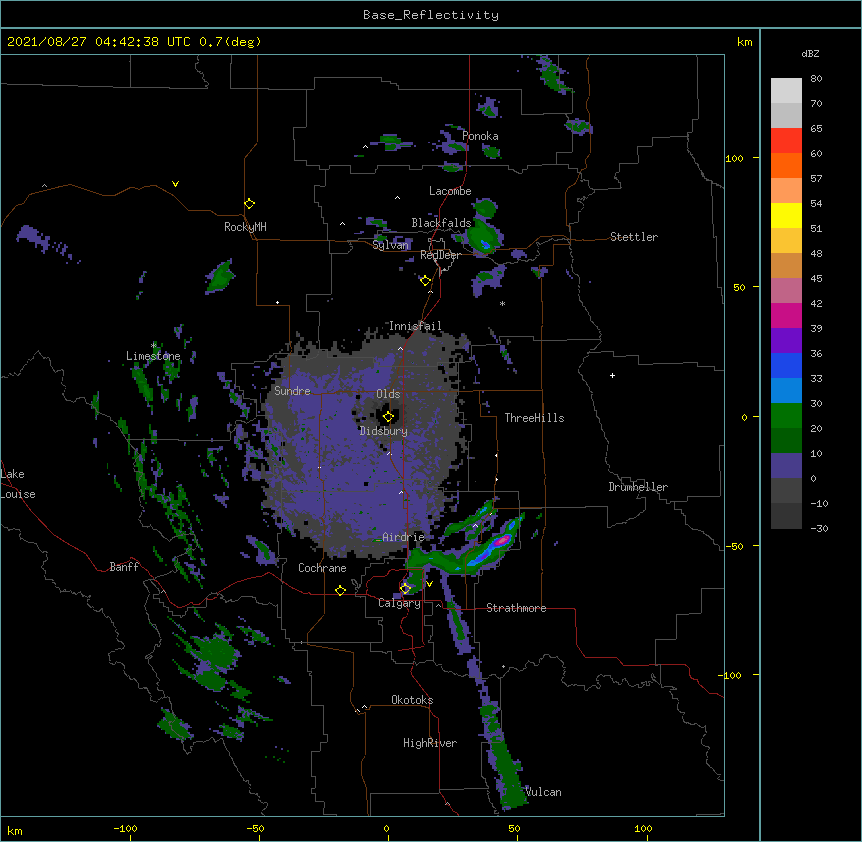Click the RockyMH label

click(x=245, y=227)
